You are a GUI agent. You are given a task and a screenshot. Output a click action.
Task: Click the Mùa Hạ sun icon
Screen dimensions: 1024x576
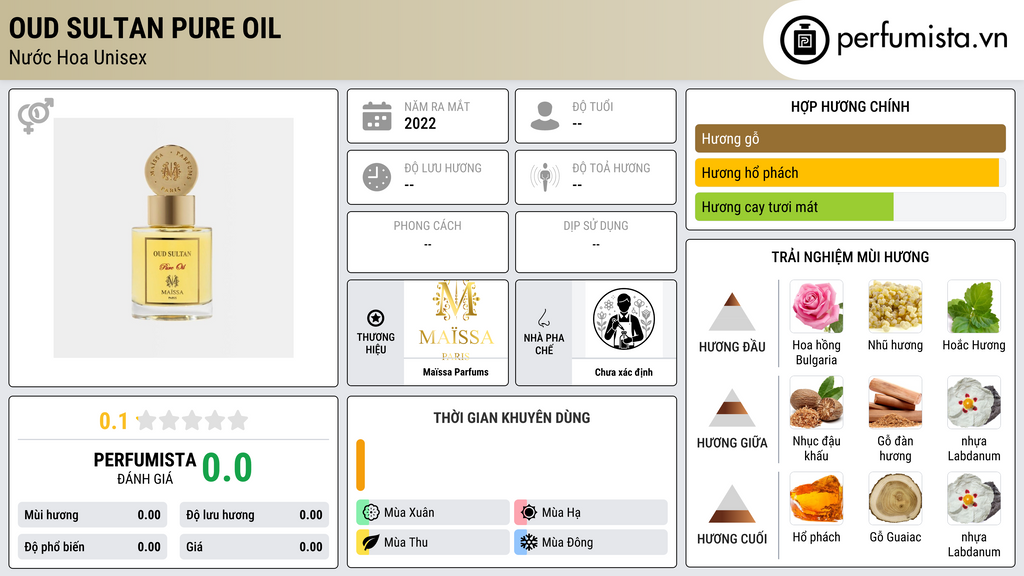529,513
